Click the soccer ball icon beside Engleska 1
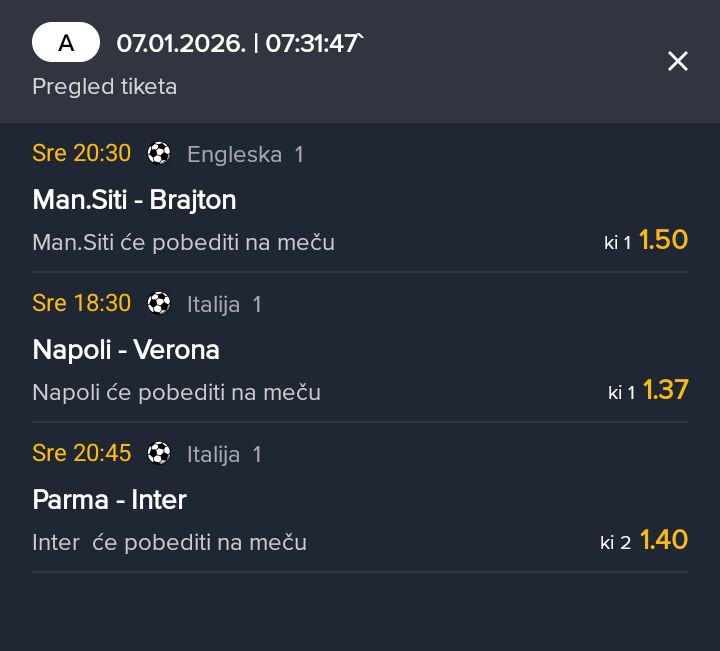 pyautogui.click(x=159, y=153)
